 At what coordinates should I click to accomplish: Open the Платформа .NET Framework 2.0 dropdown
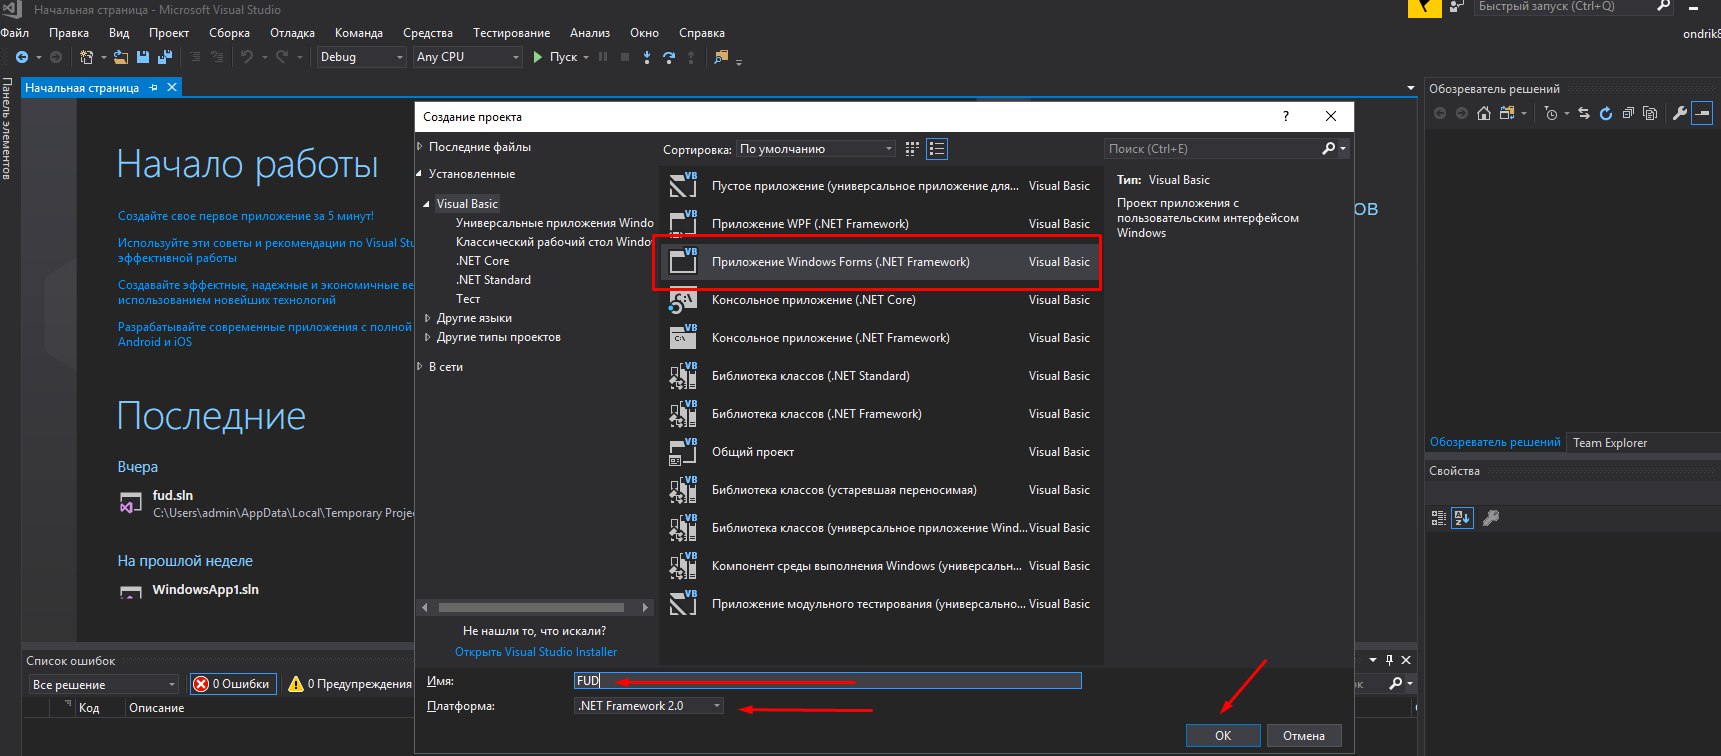649,706
